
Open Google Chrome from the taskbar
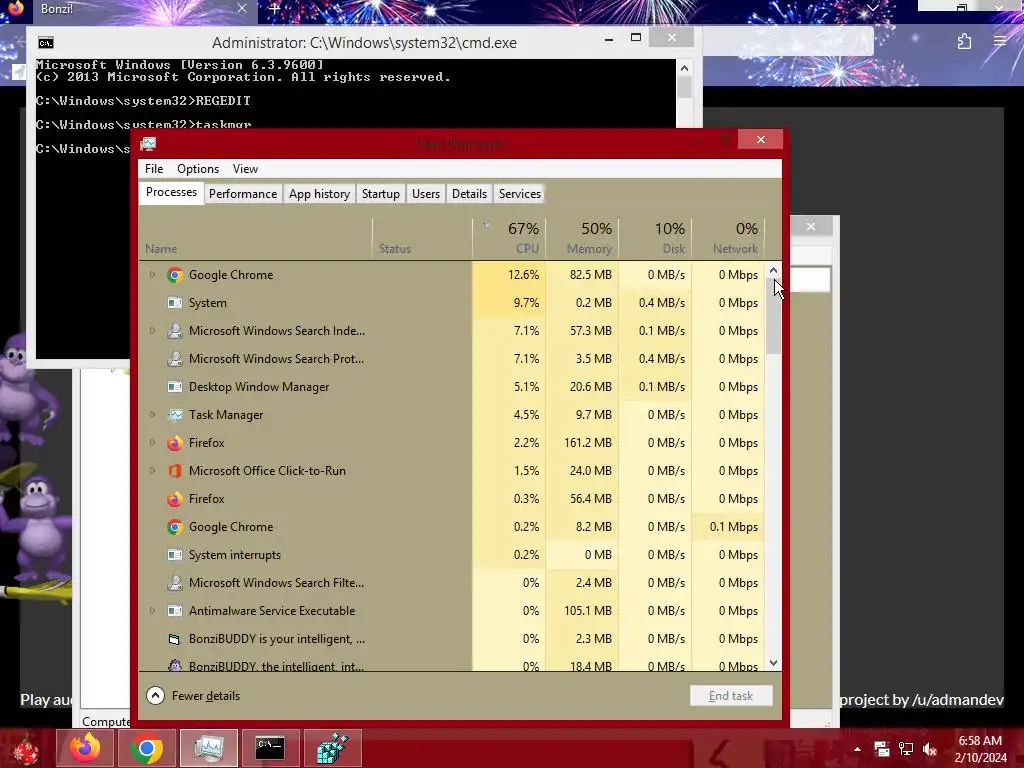click(x=147, y=748)
